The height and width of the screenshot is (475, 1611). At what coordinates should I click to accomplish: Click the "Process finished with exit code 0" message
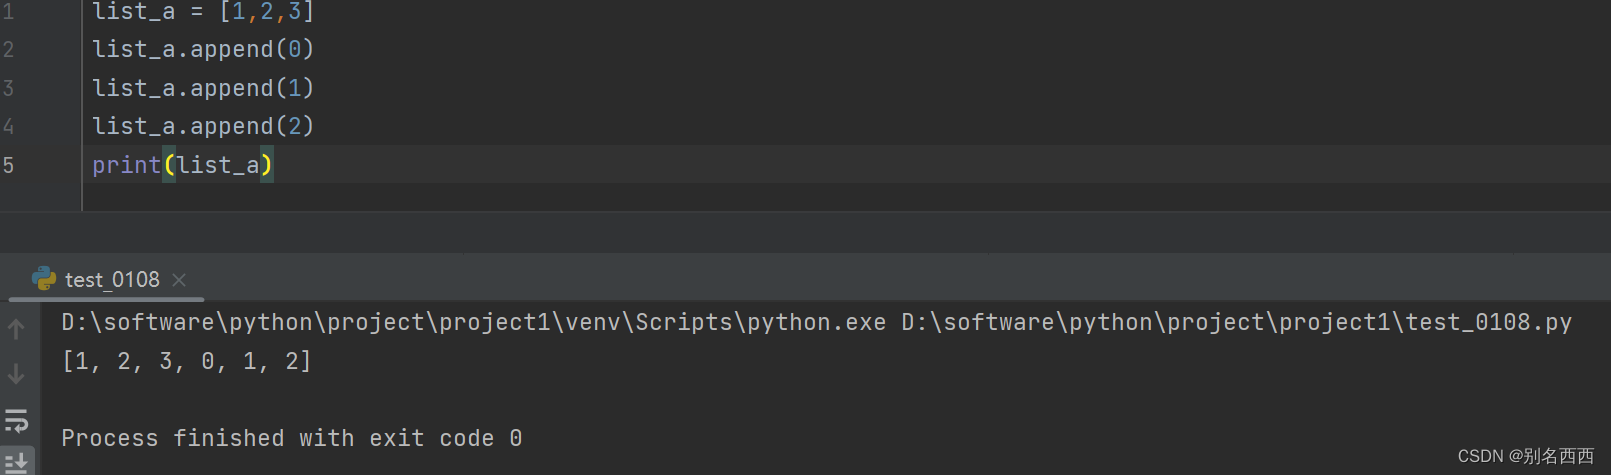point(292,438)
